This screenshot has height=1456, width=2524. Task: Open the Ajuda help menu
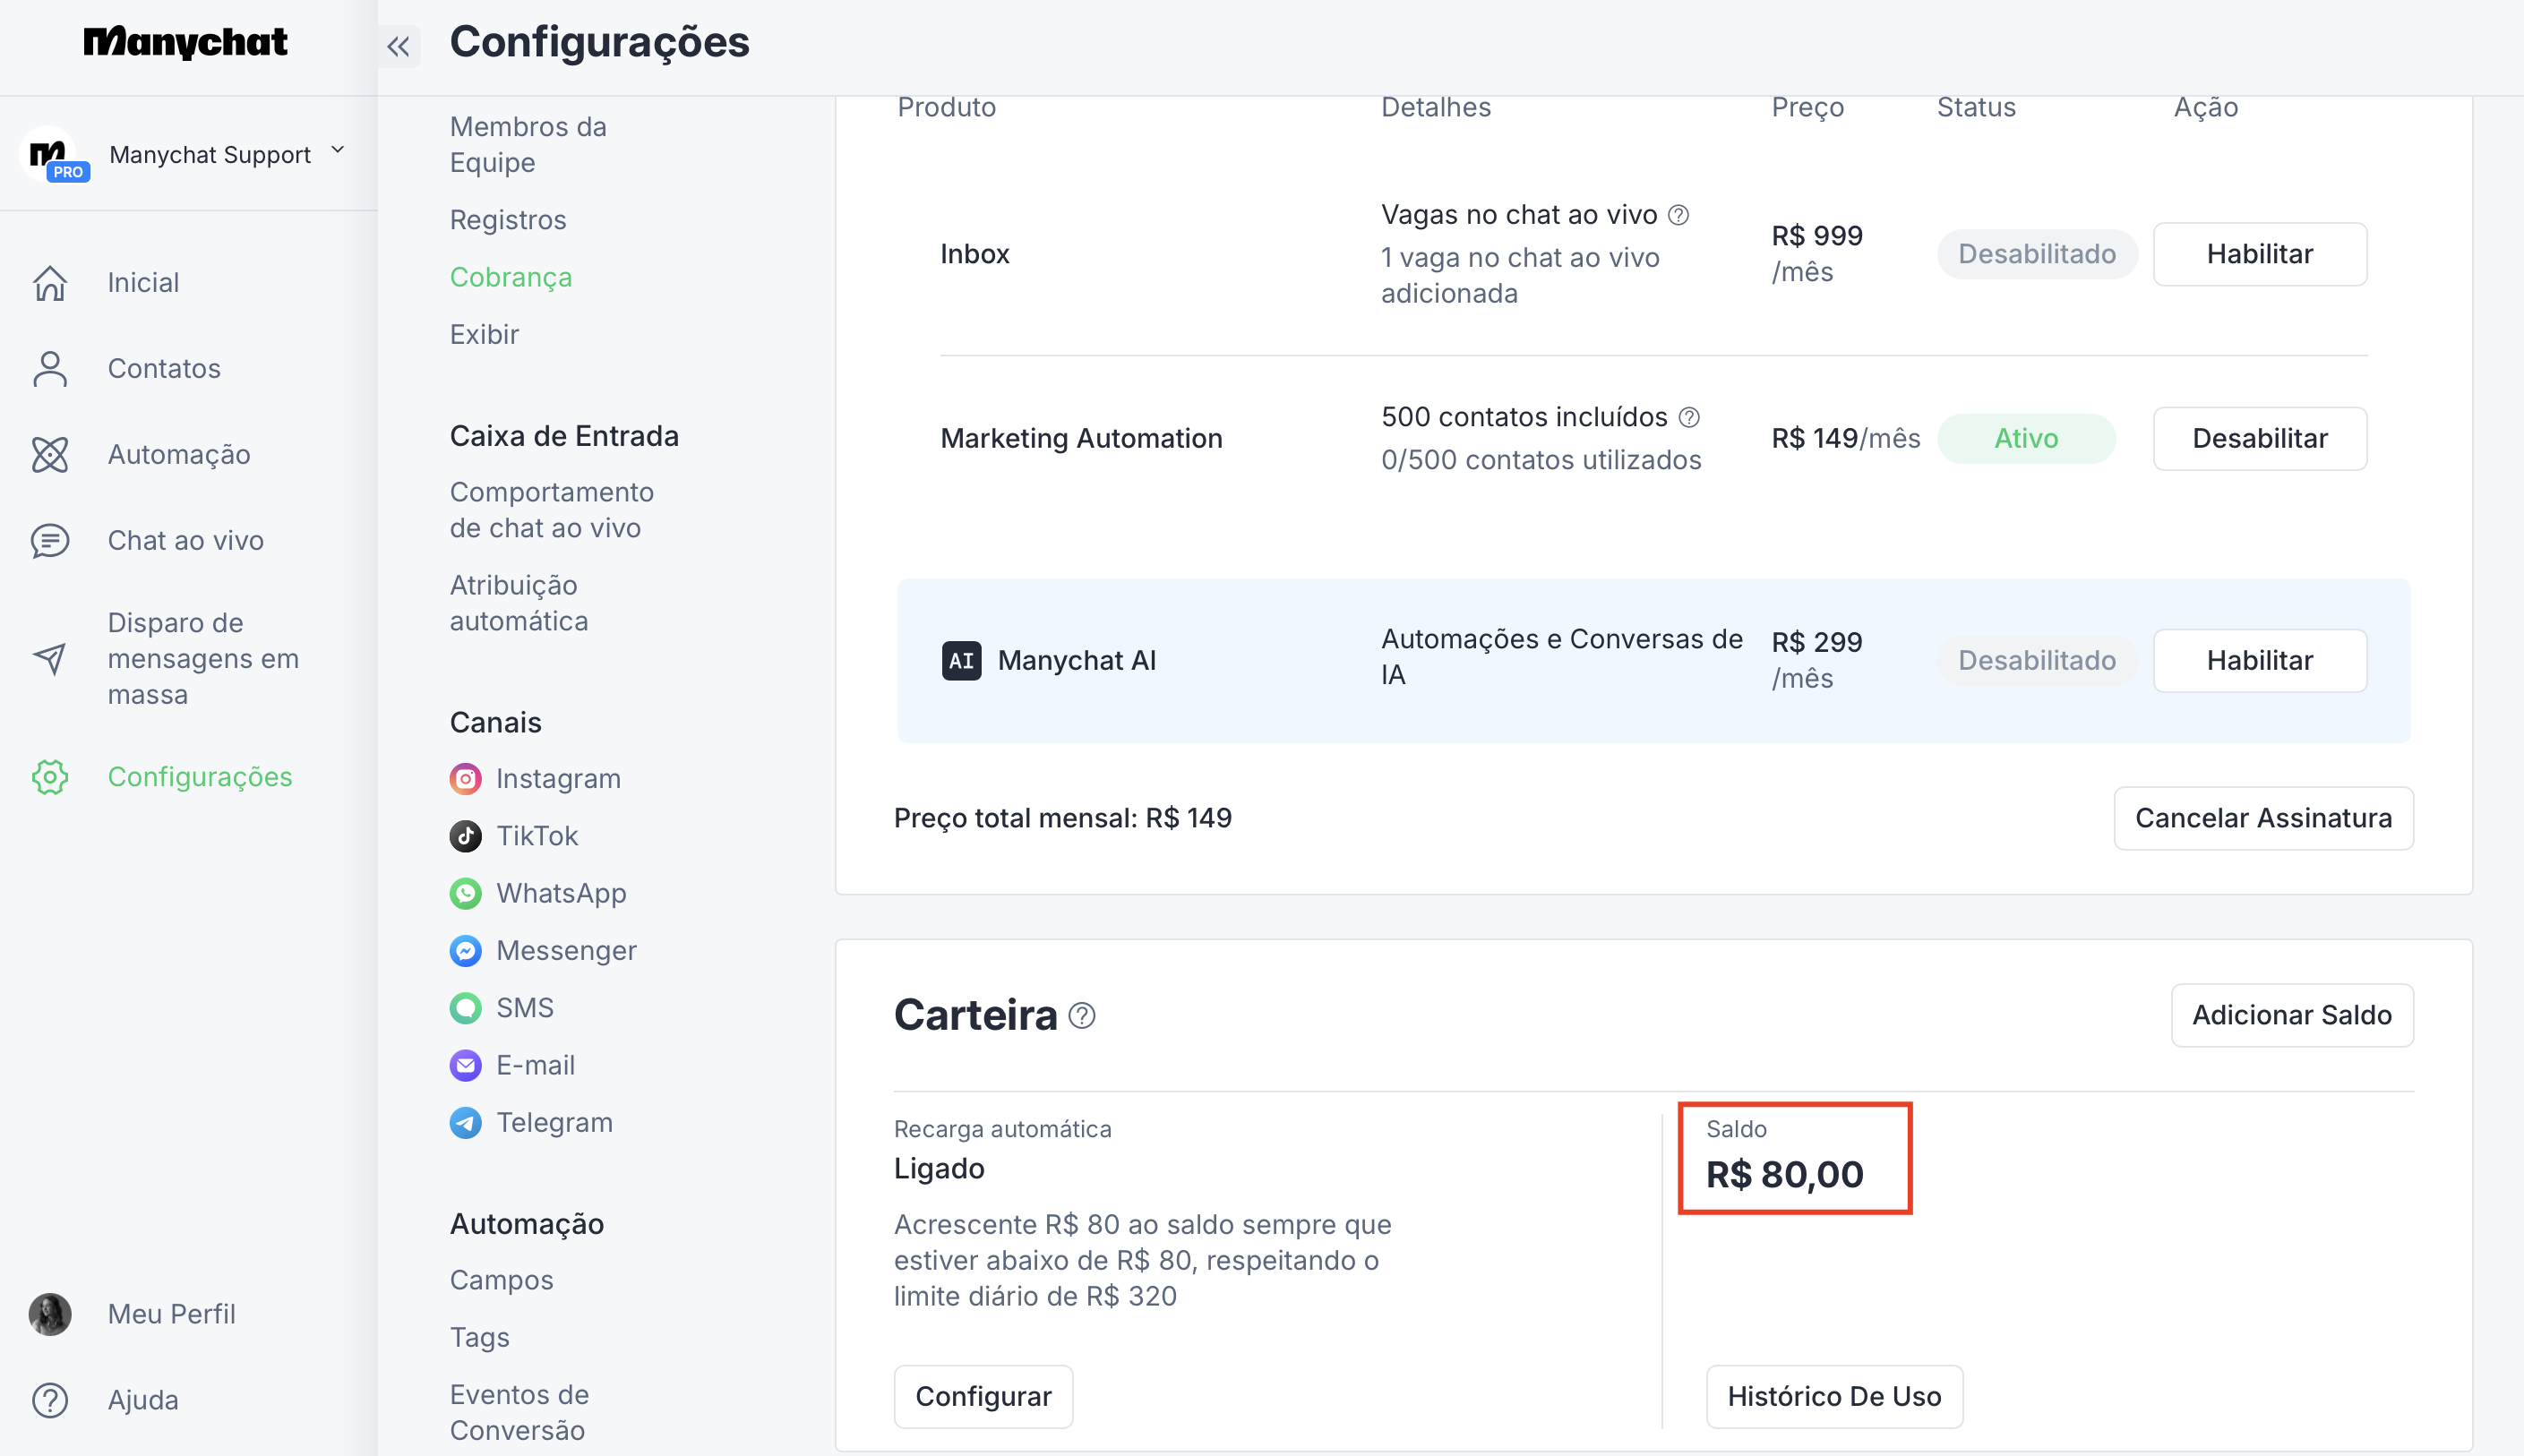coord(142,1400)
